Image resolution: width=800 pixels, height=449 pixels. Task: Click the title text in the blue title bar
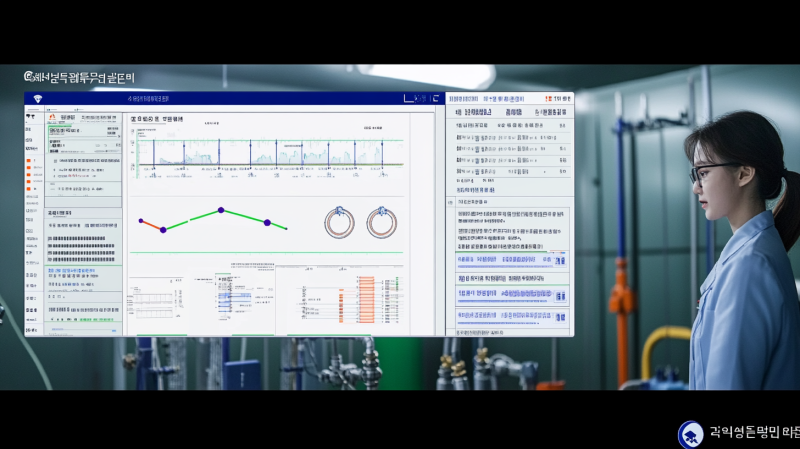coord(150,99)
